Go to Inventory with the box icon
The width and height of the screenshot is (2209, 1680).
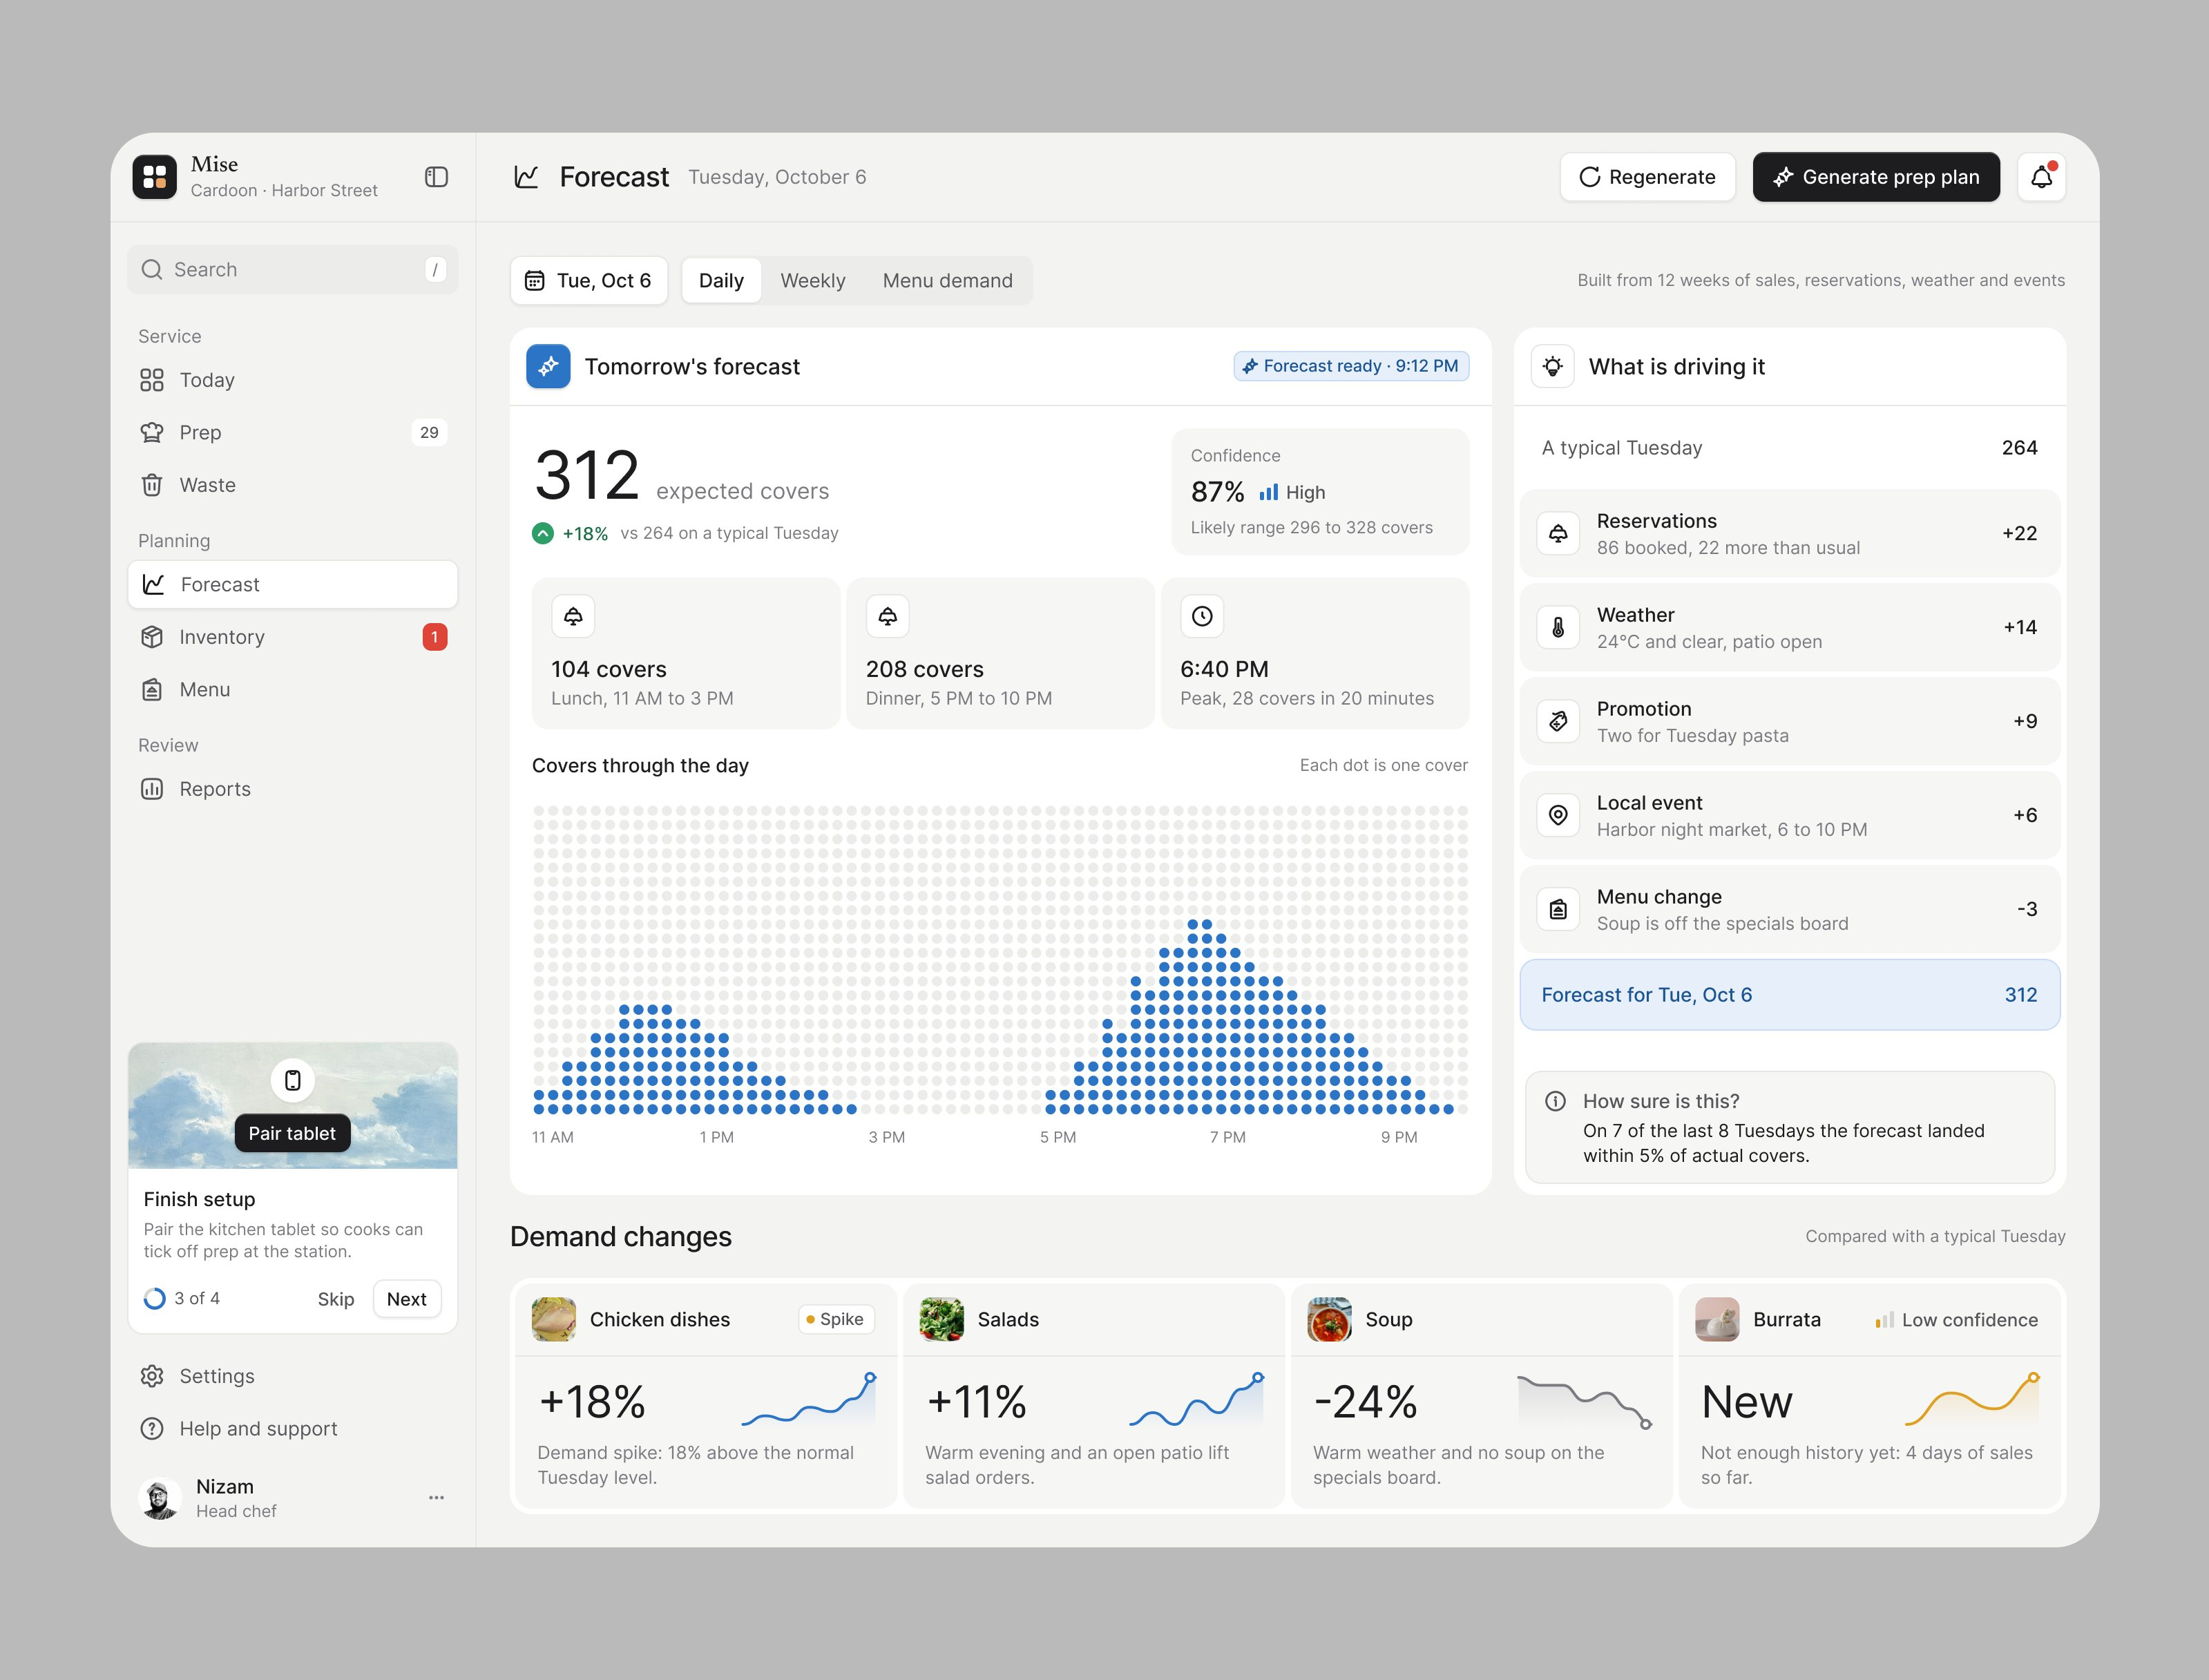(292, 637)
